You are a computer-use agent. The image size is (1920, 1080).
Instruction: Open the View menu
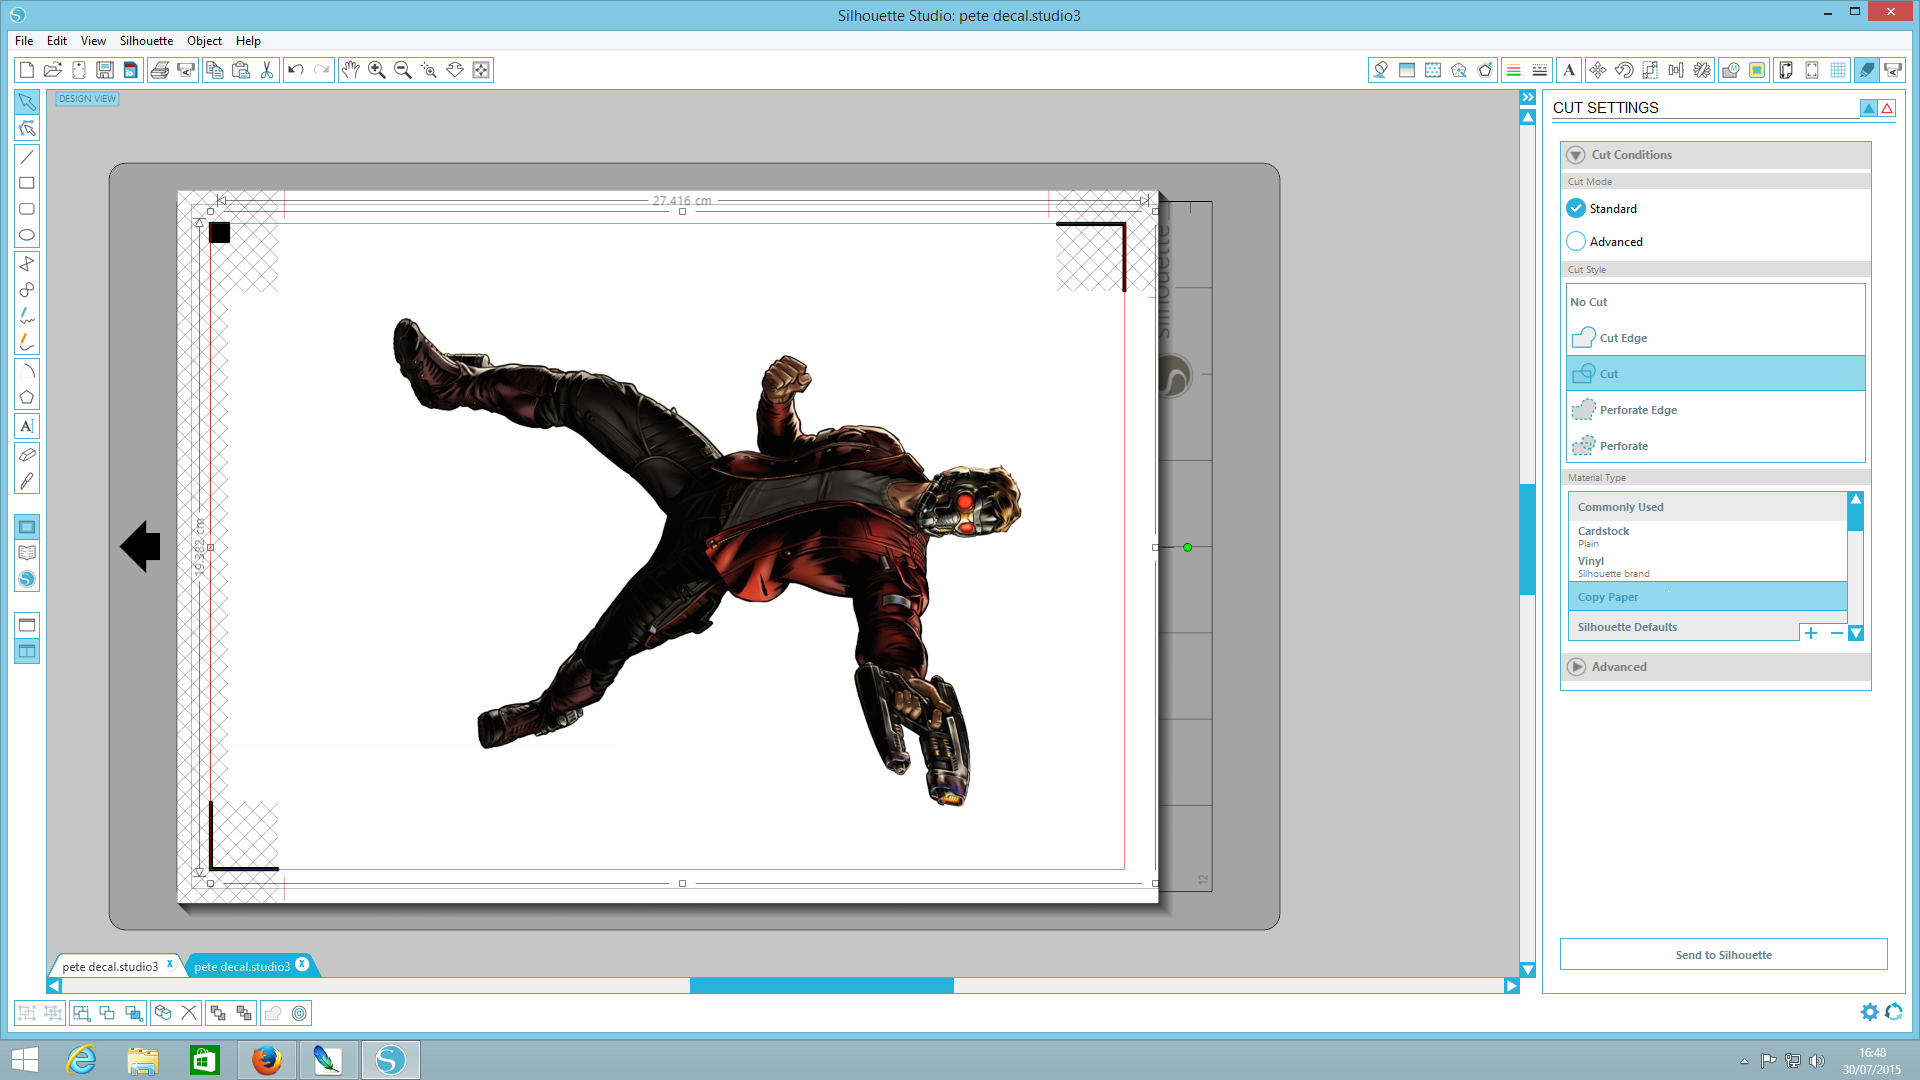coord(93,41)
